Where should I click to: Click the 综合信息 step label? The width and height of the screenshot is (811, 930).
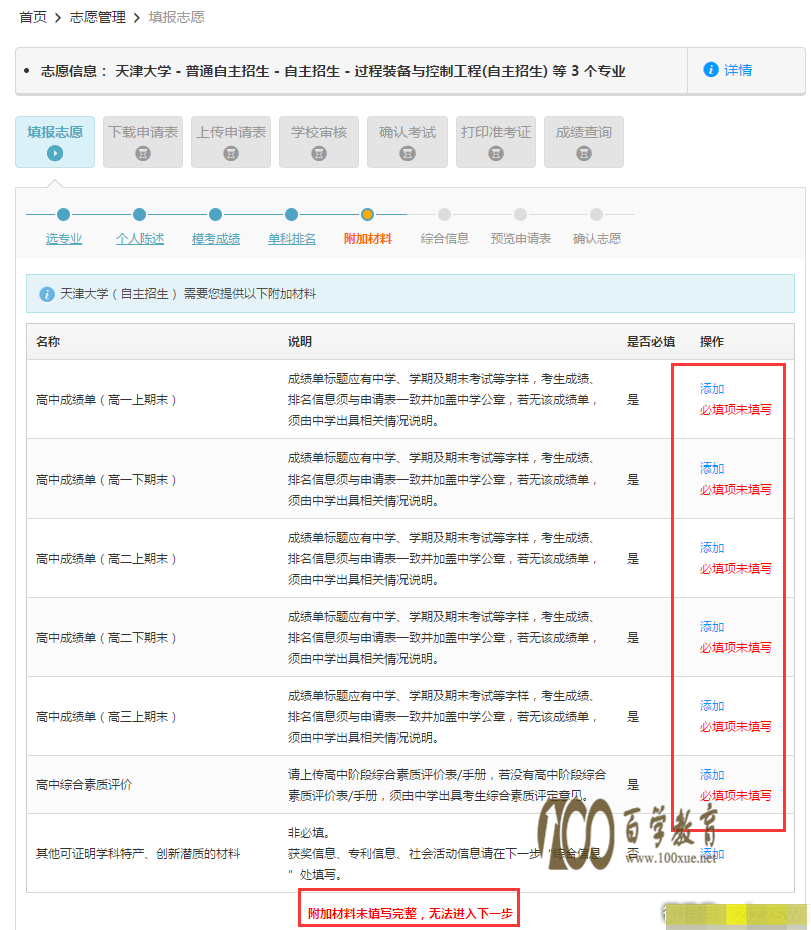[x=444, y=239]
